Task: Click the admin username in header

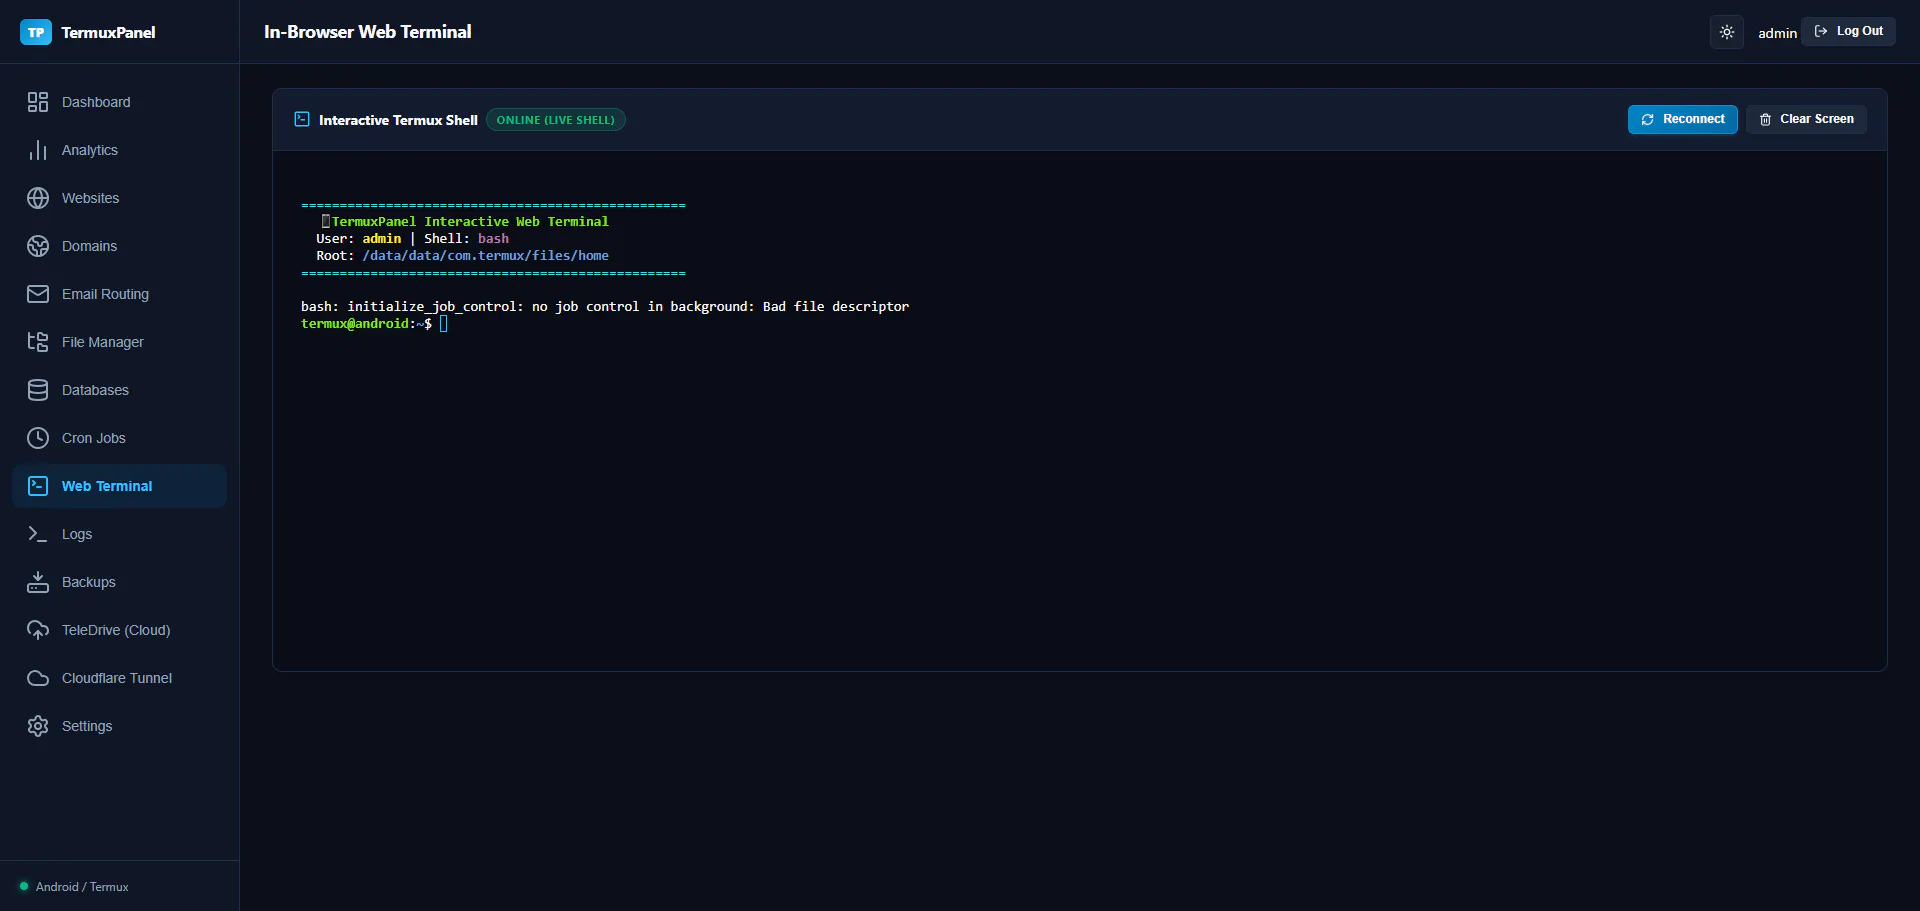Action: pos(1777,33)
